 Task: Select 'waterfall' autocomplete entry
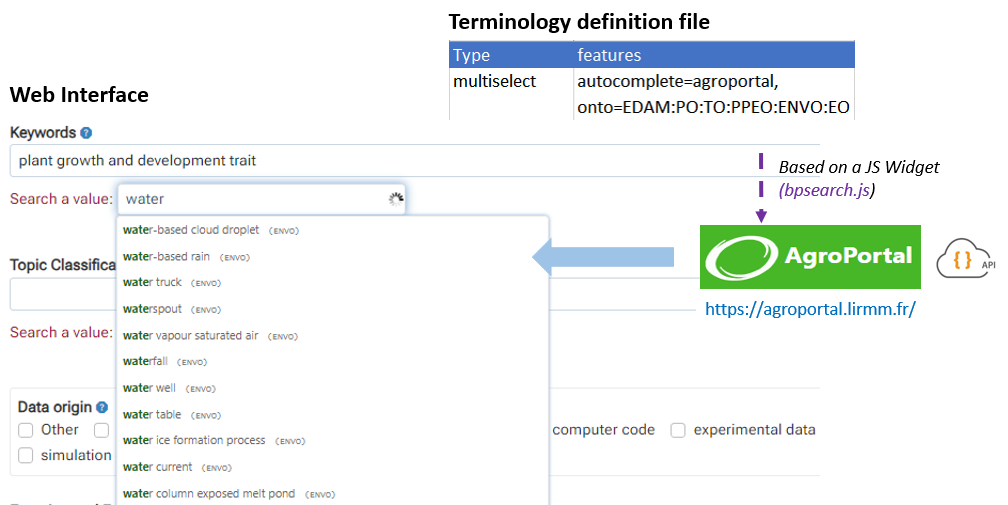pyautogui.click(x=150, y=361)
